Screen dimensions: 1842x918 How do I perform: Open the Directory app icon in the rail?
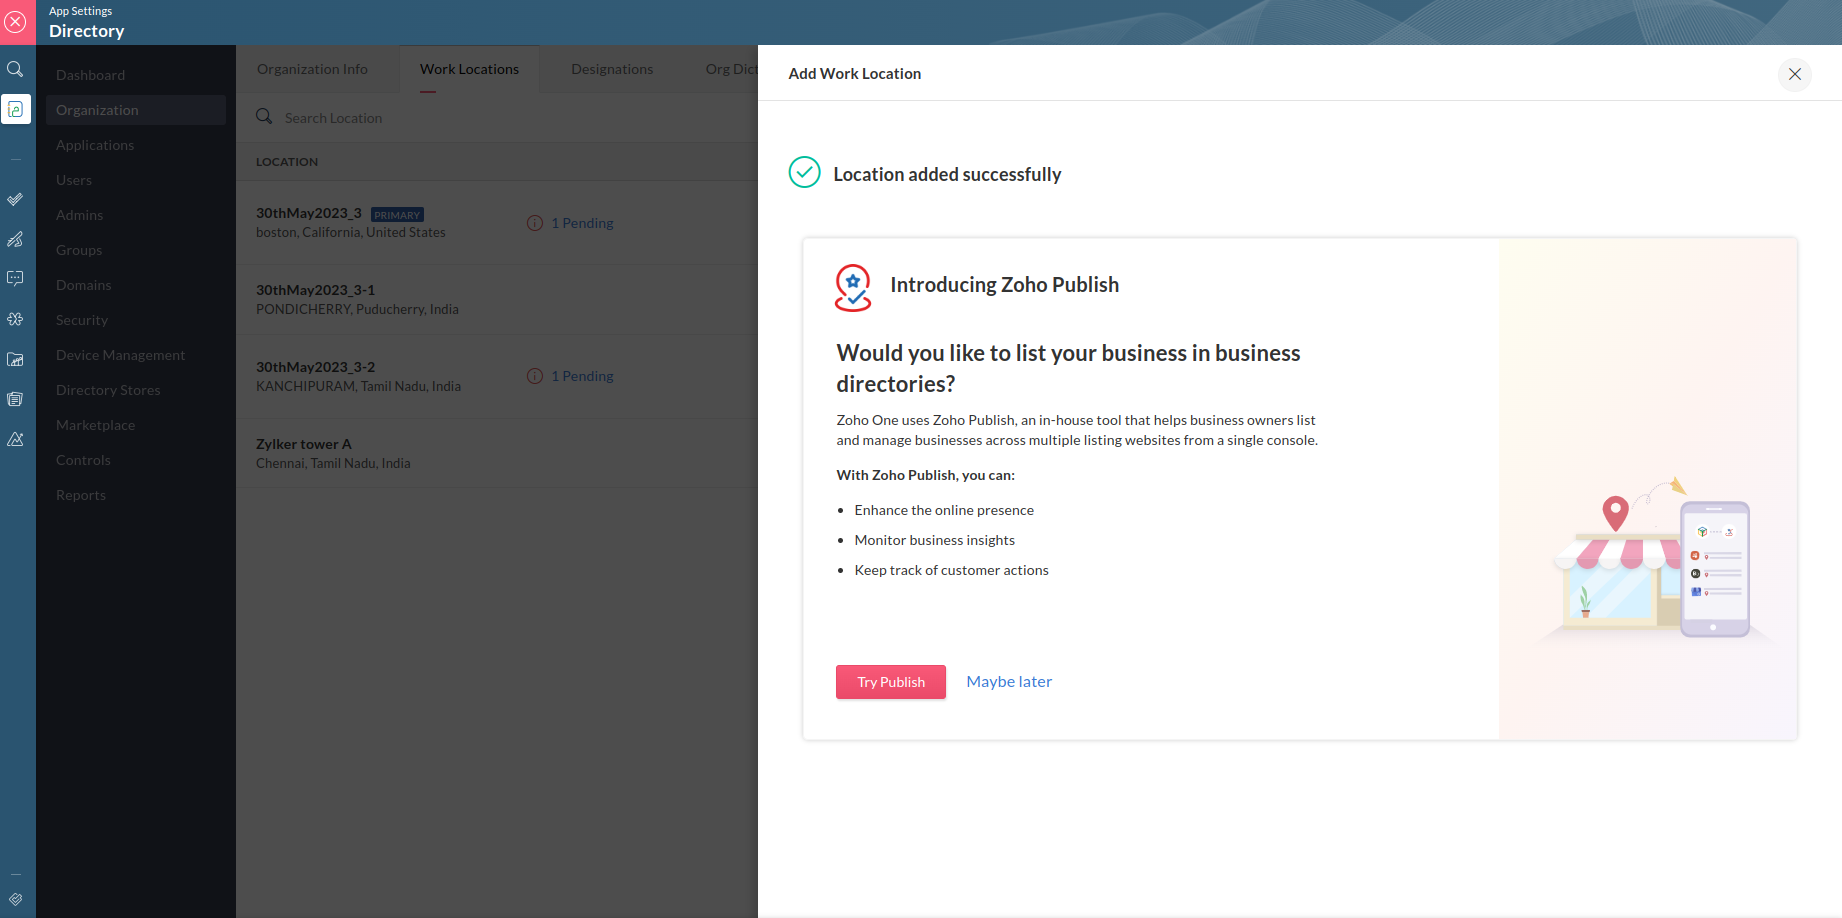[16, 109]
